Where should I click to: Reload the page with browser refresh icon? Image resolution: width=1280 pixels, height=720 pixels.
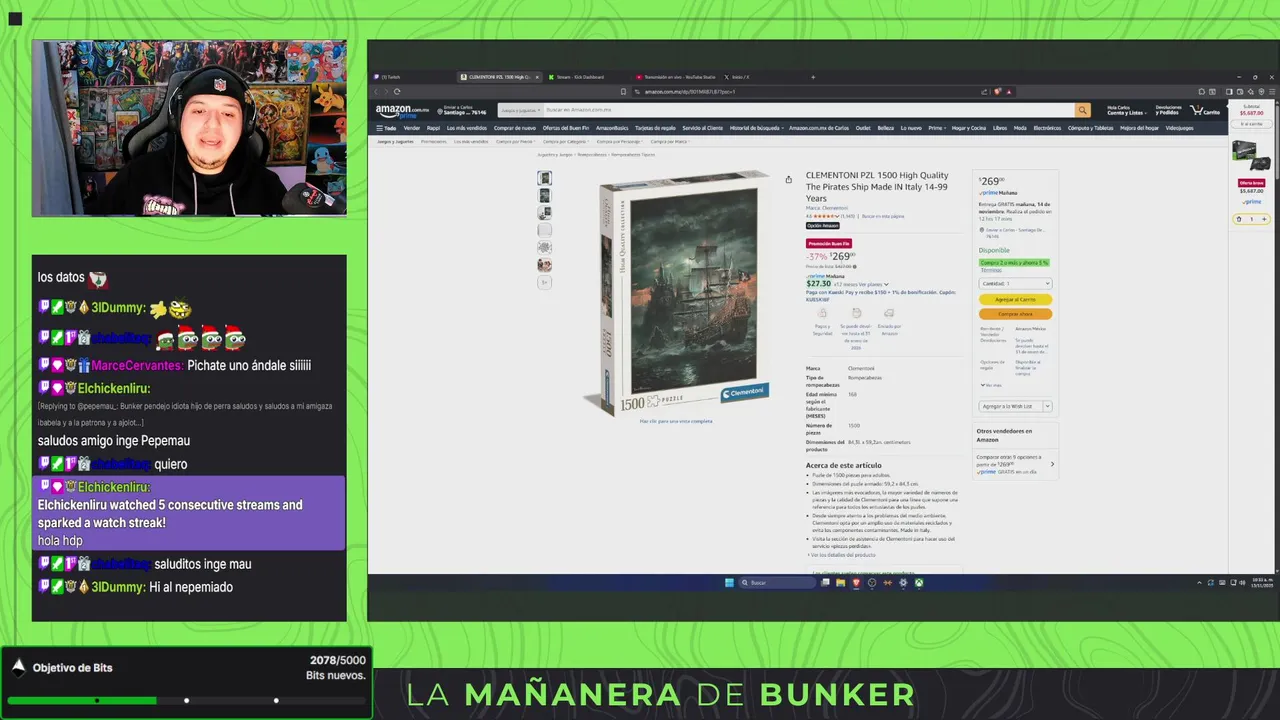[x=397, y=91]
